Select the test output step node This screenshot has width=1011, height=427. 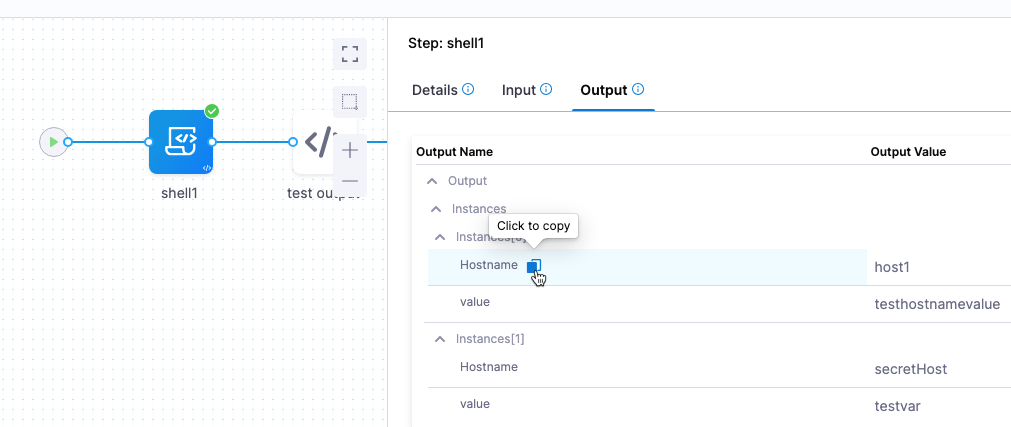[x=313, y=142]
